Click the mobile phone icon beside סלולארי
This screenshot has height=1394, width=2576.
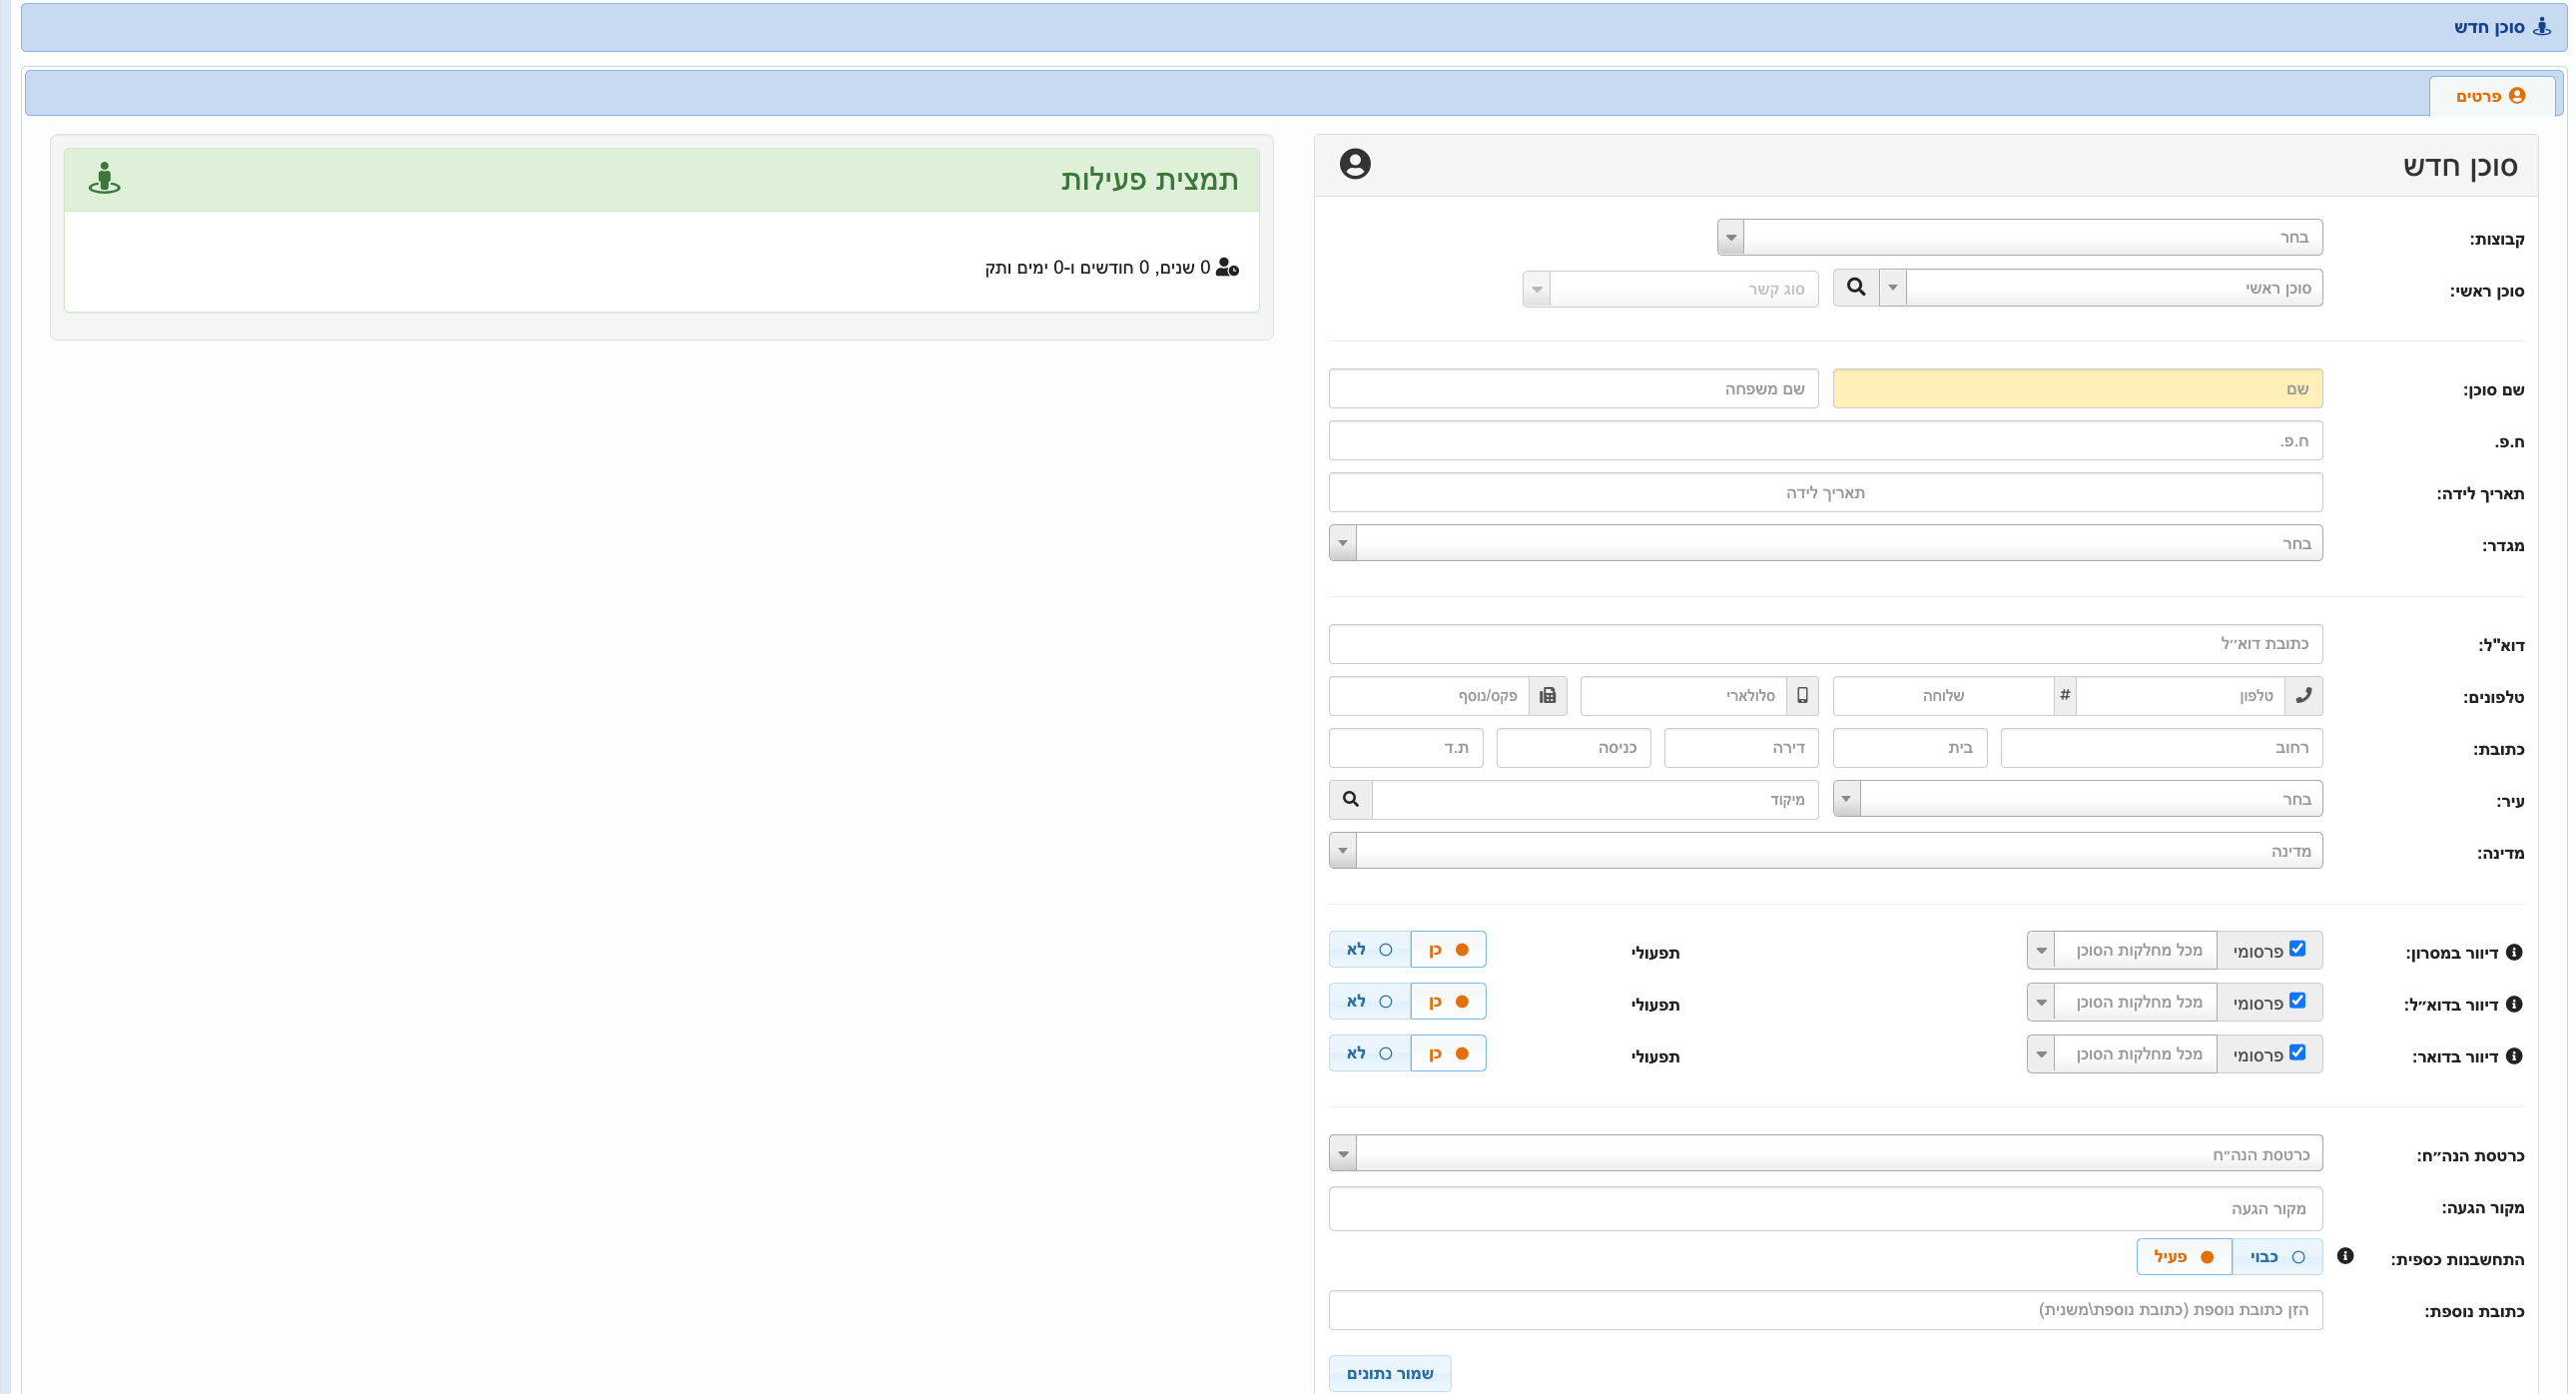[1802, 696]
